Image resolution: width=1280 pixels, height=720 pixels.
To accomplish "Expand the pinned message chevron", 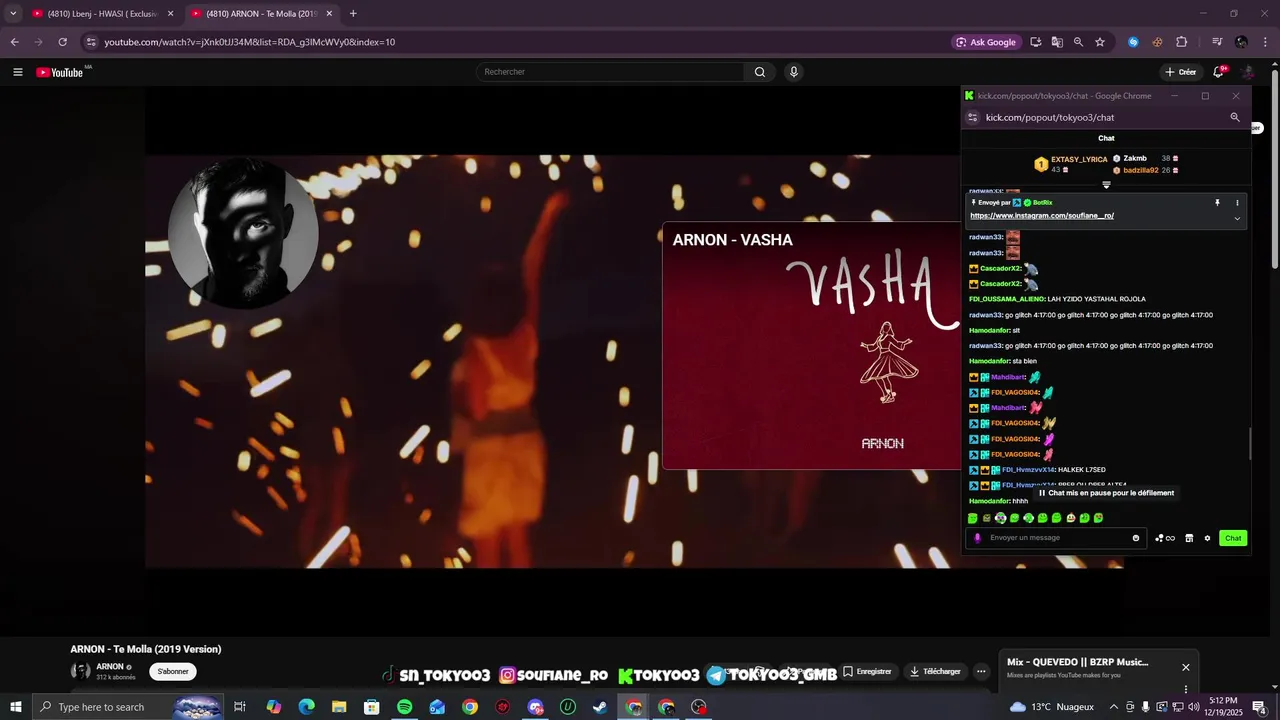I will point(1237,218).
